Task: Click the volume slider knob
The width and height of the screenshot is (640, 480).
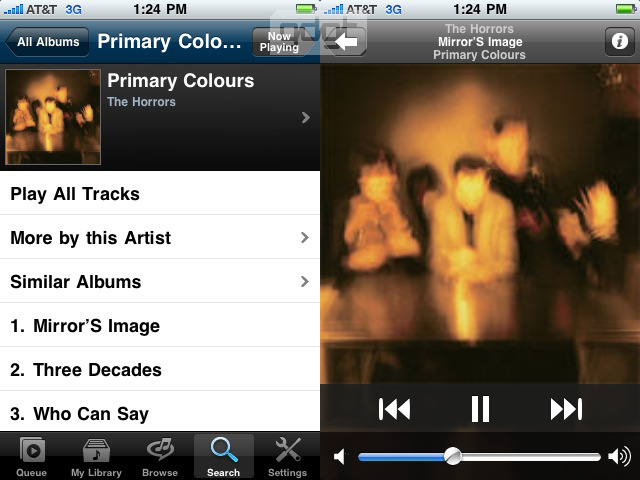Action: click(x=453, y=456)
